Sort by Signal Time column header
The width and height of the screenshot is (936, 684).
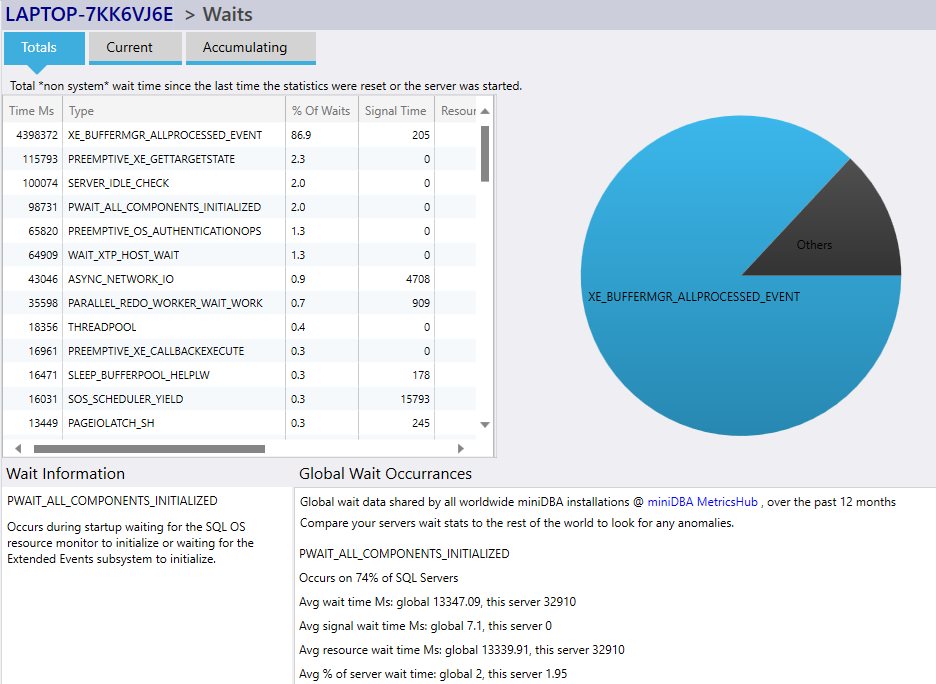(x=396, y=111)
